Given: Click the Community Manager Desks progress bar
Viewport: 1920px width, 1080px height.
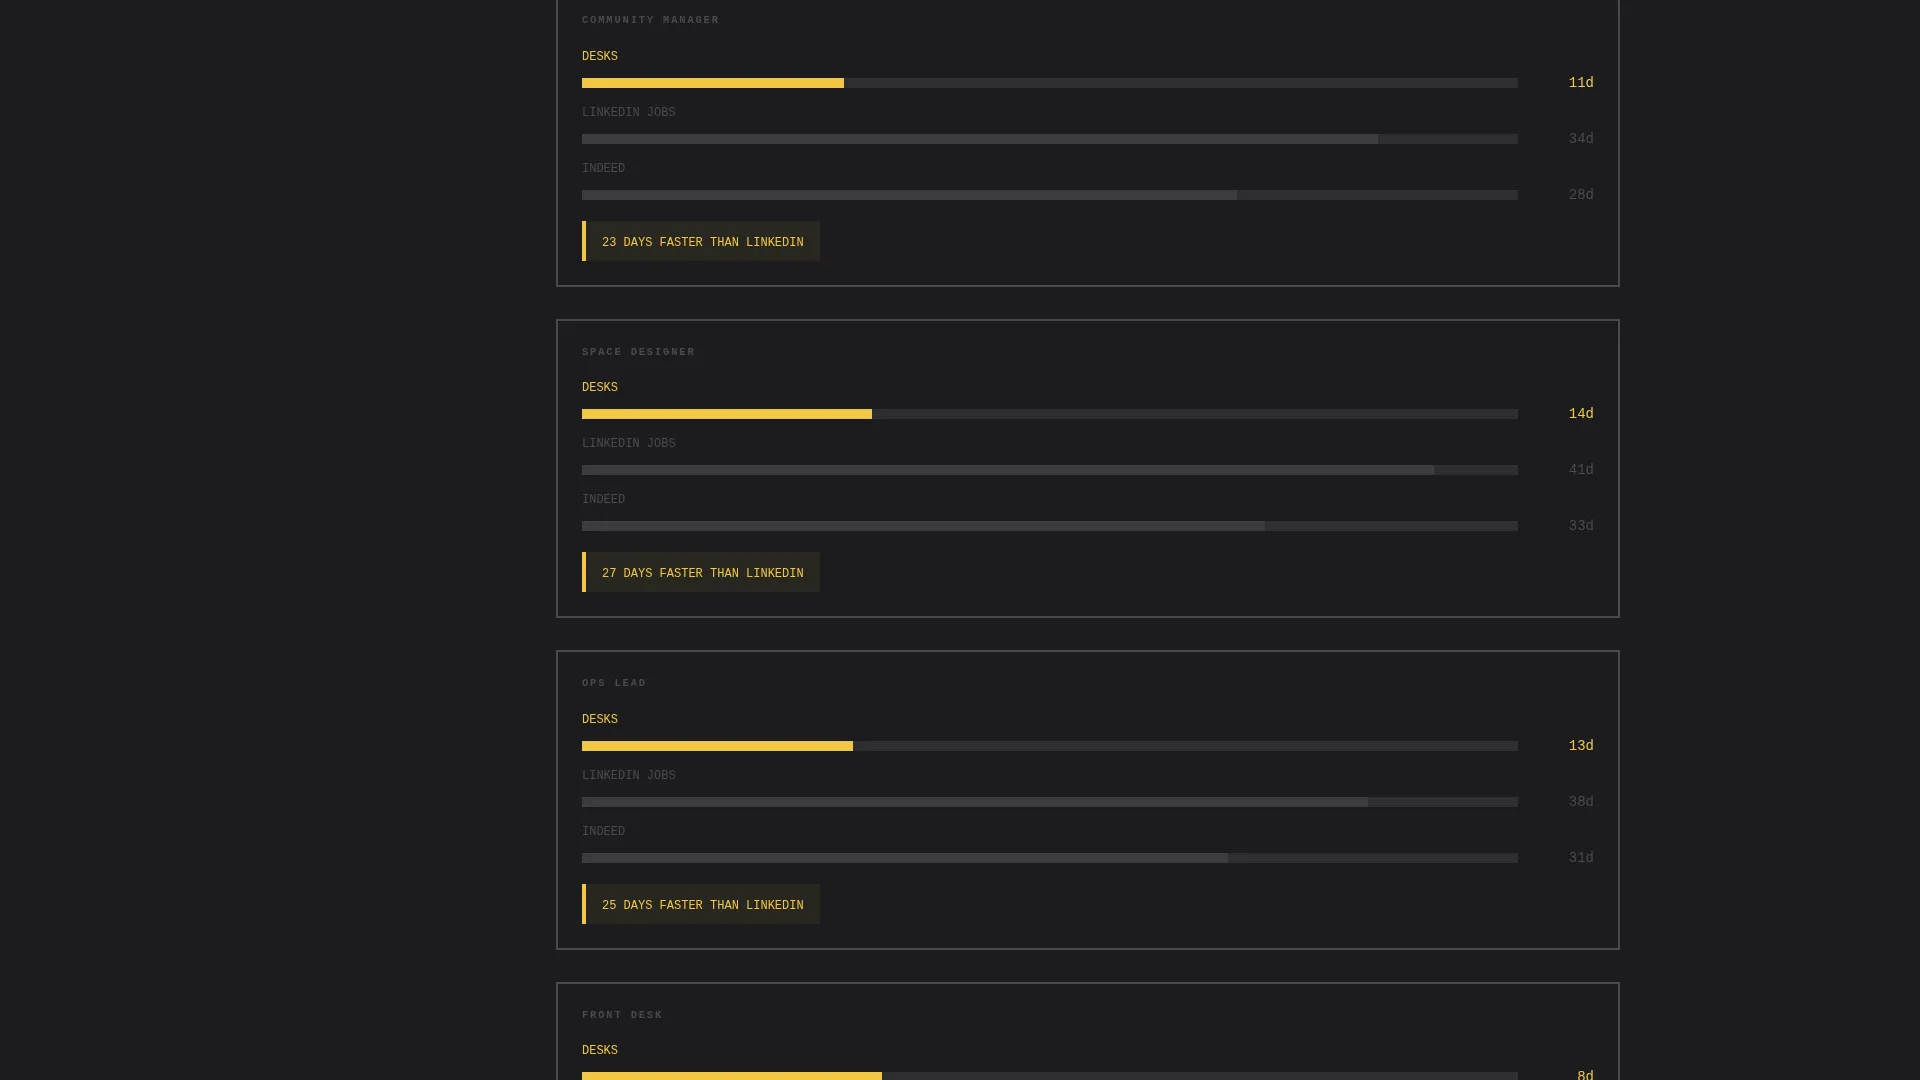Looking at the screenshot, I should 1050,83.
